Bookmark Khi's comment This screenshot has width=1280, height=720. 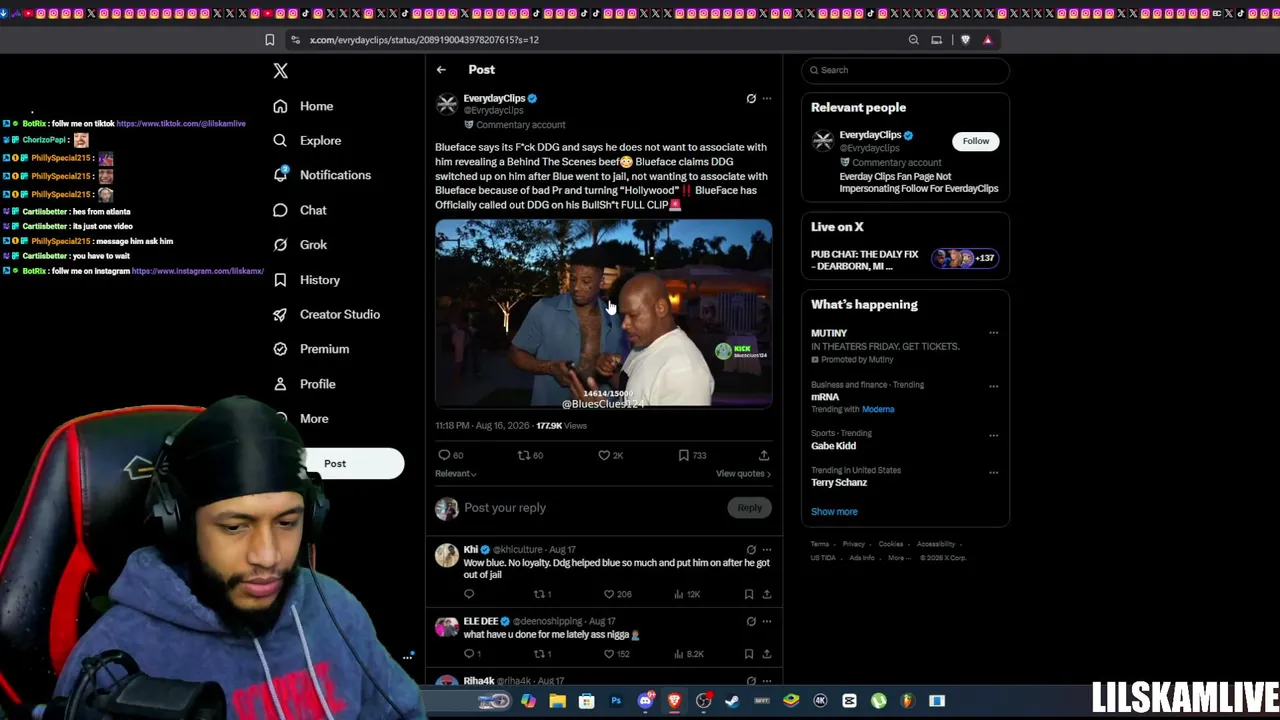[x=749, y=594]
